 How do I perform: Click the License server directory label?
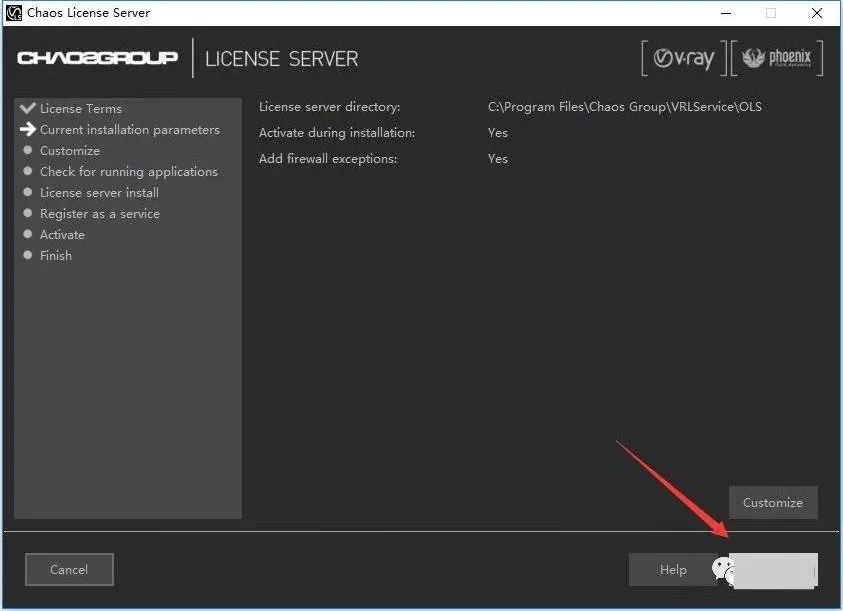[330, 106]
